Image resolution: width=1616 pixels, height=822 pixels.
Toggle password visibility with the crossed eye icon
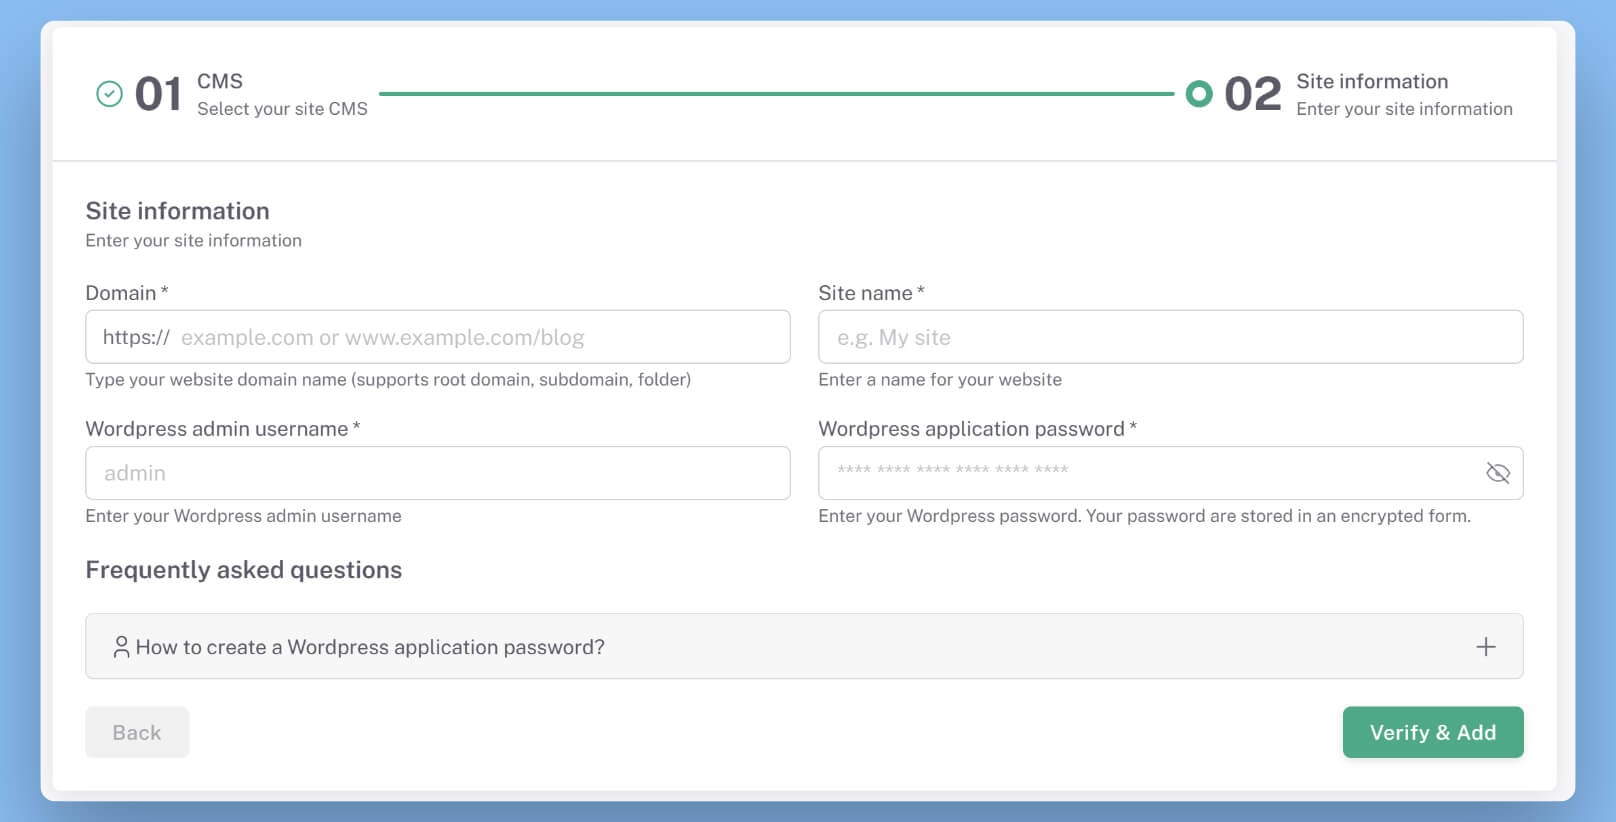pos(1497,473)
